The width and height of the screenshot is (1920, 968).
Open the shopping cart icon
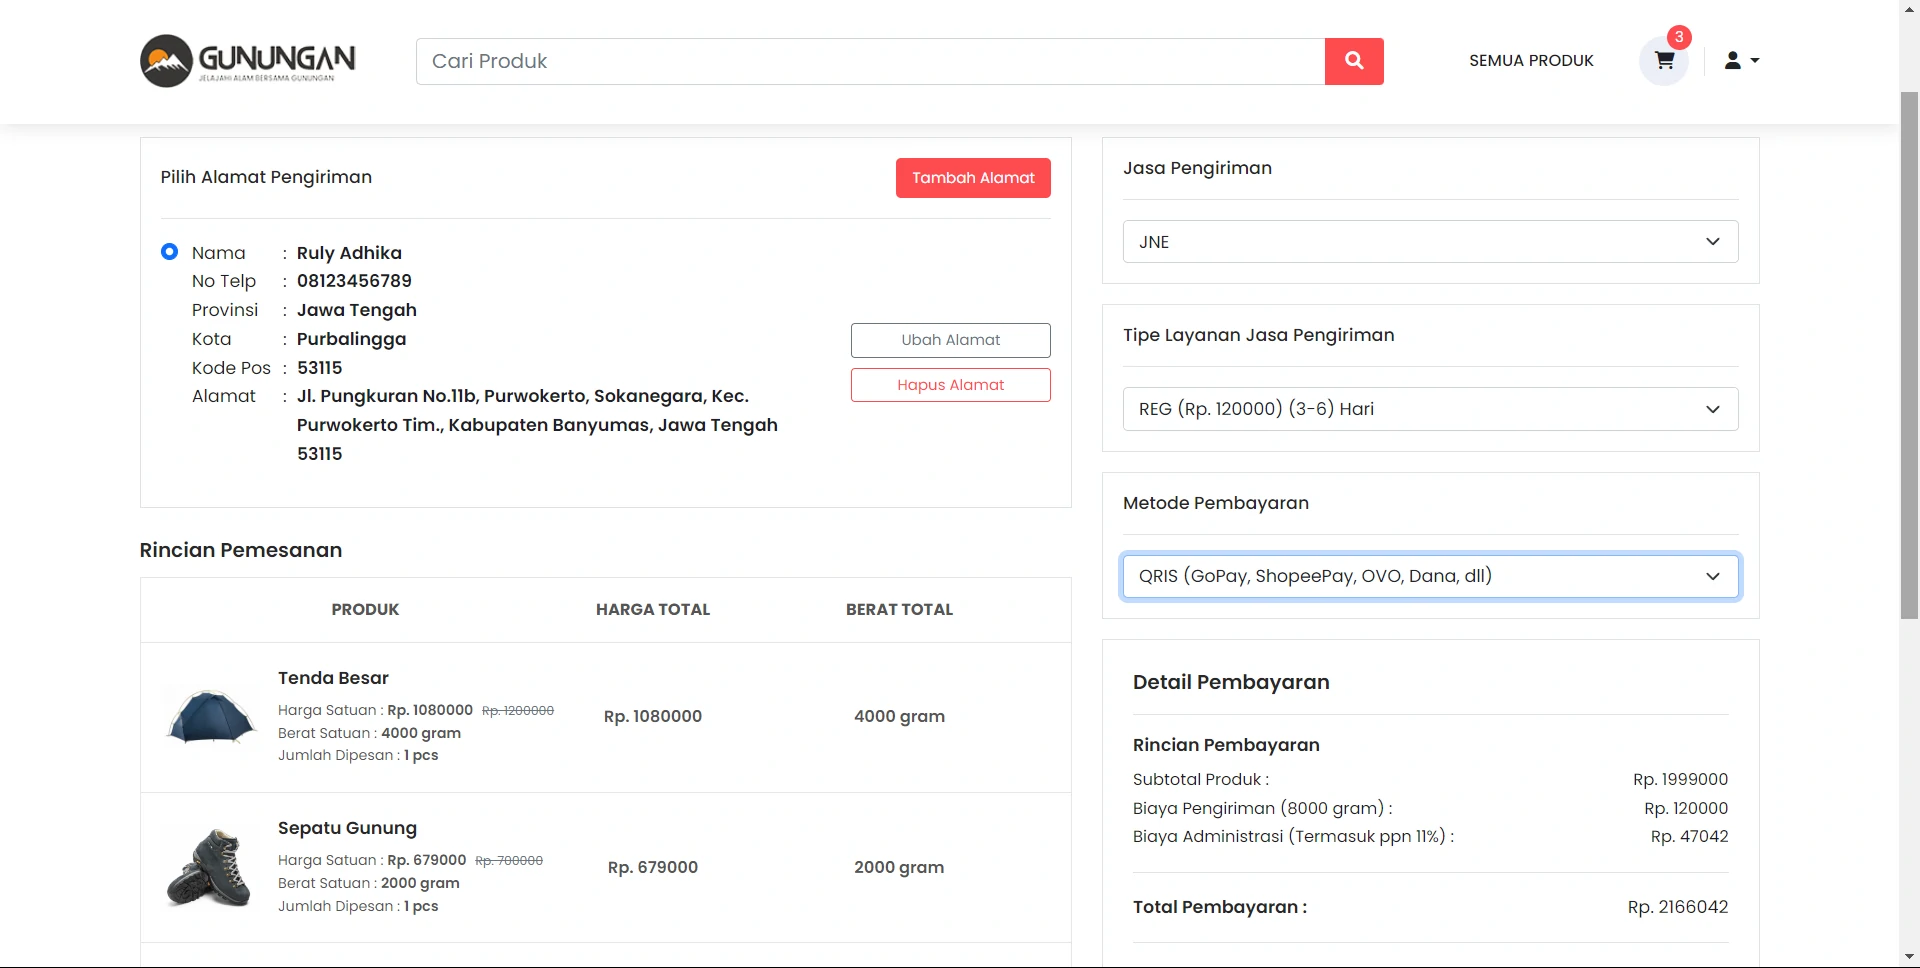tap(1664, 61)
